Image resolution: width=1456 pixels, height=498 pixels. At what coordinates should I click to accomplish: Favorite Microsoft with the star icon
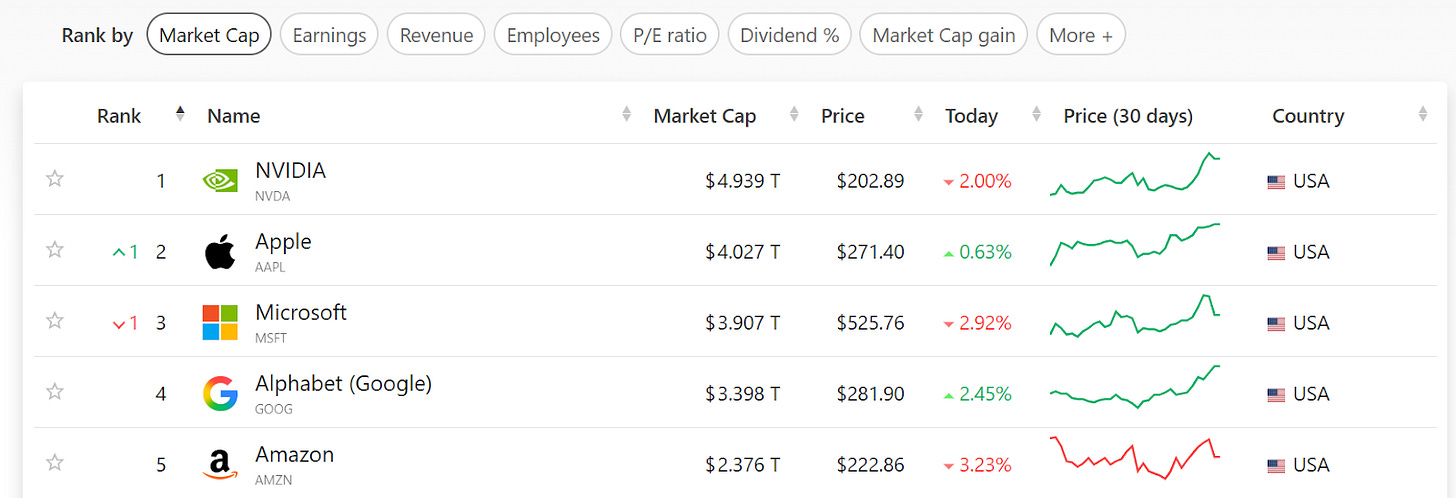coord(55,321)
